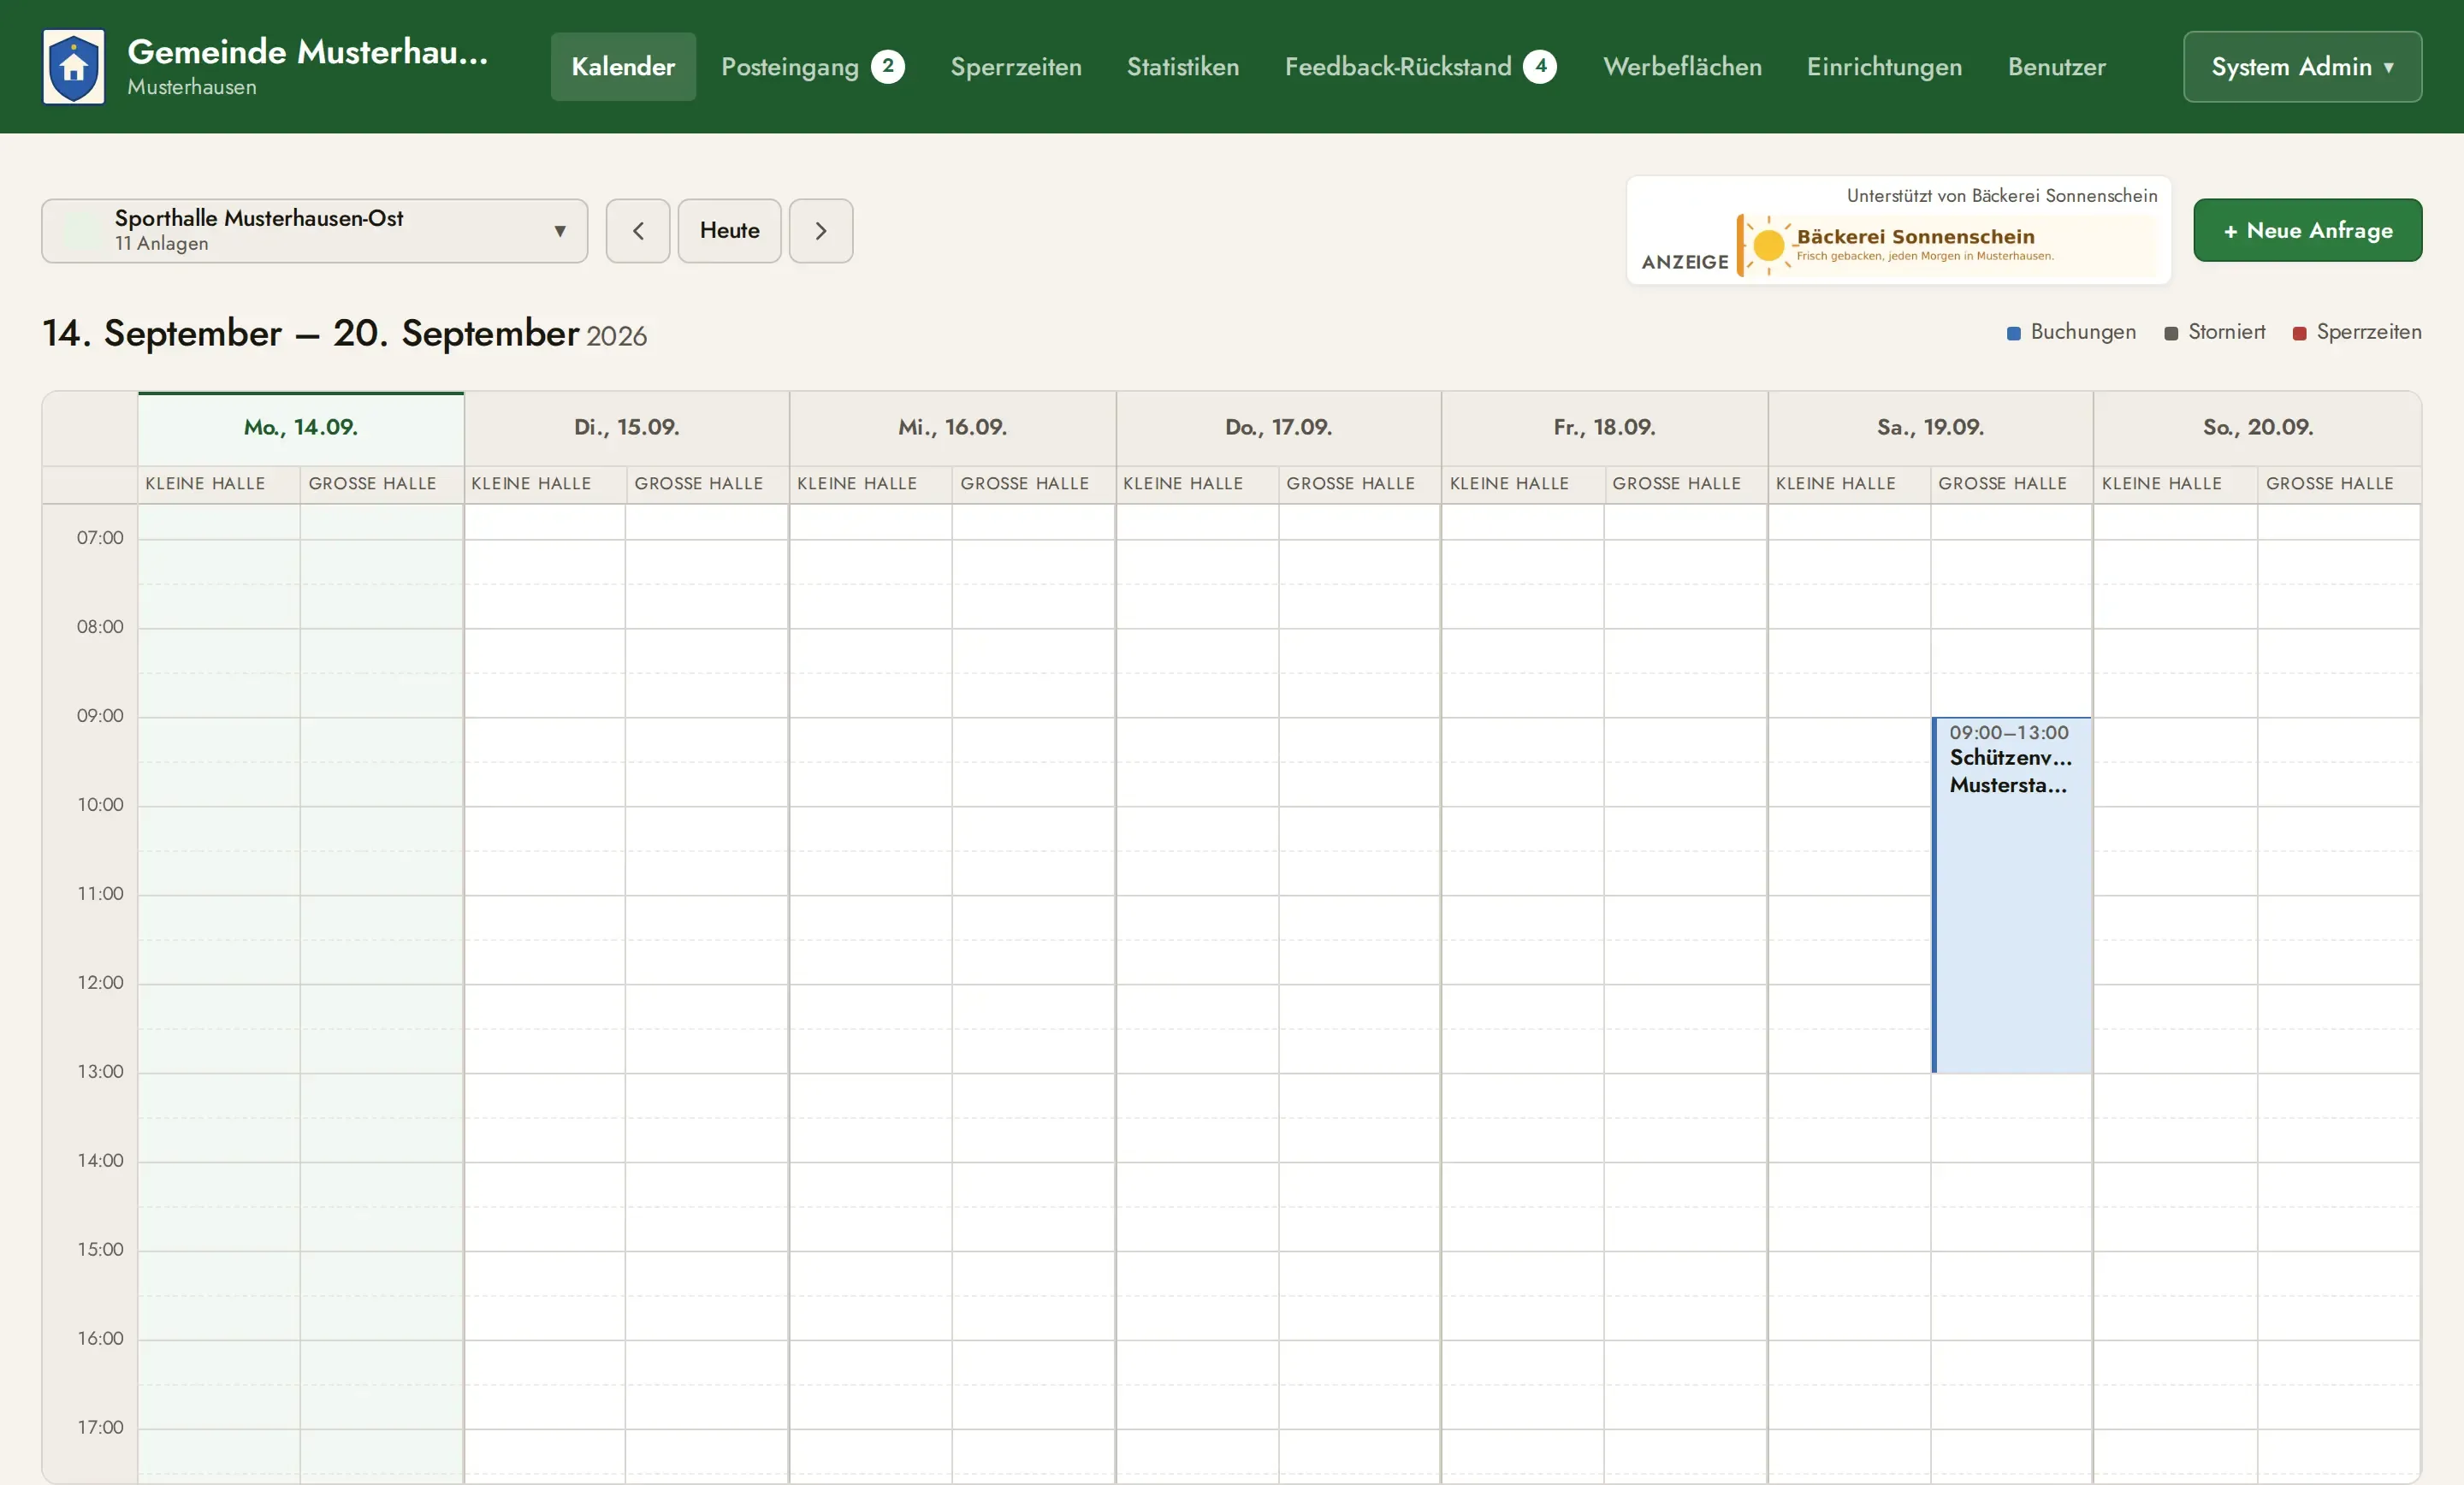Click the blue Buchungen legend swatch

2014,333
